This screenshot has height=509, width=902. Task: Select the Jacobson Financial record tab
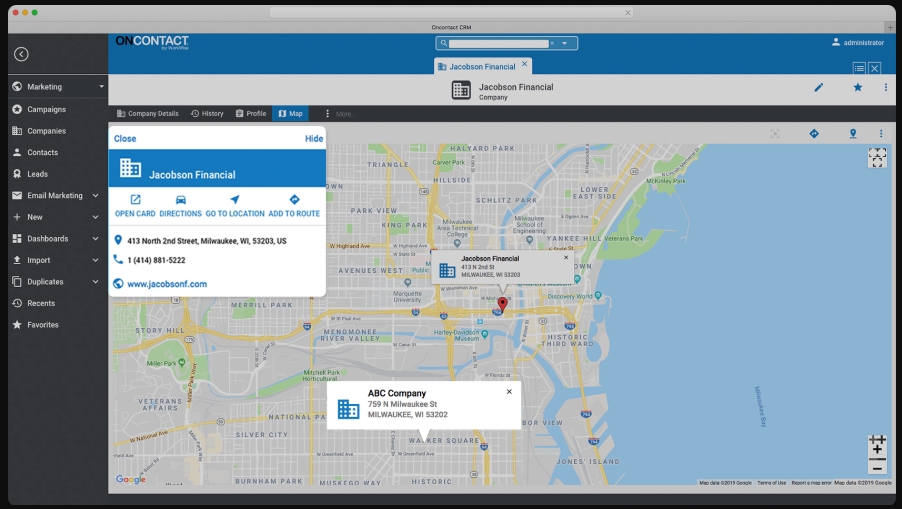coord(482,67)
